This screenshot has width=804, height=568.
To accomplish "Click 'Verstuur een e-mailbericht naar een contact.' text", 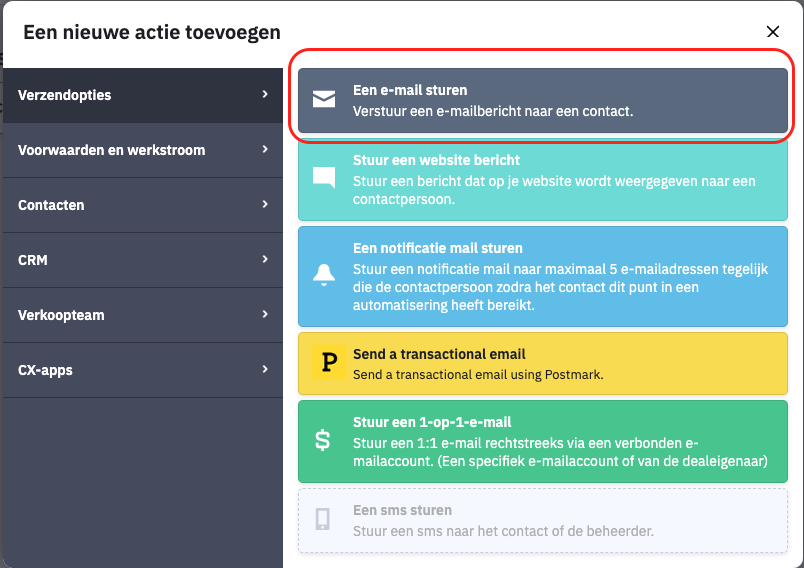I will [493, 111].
